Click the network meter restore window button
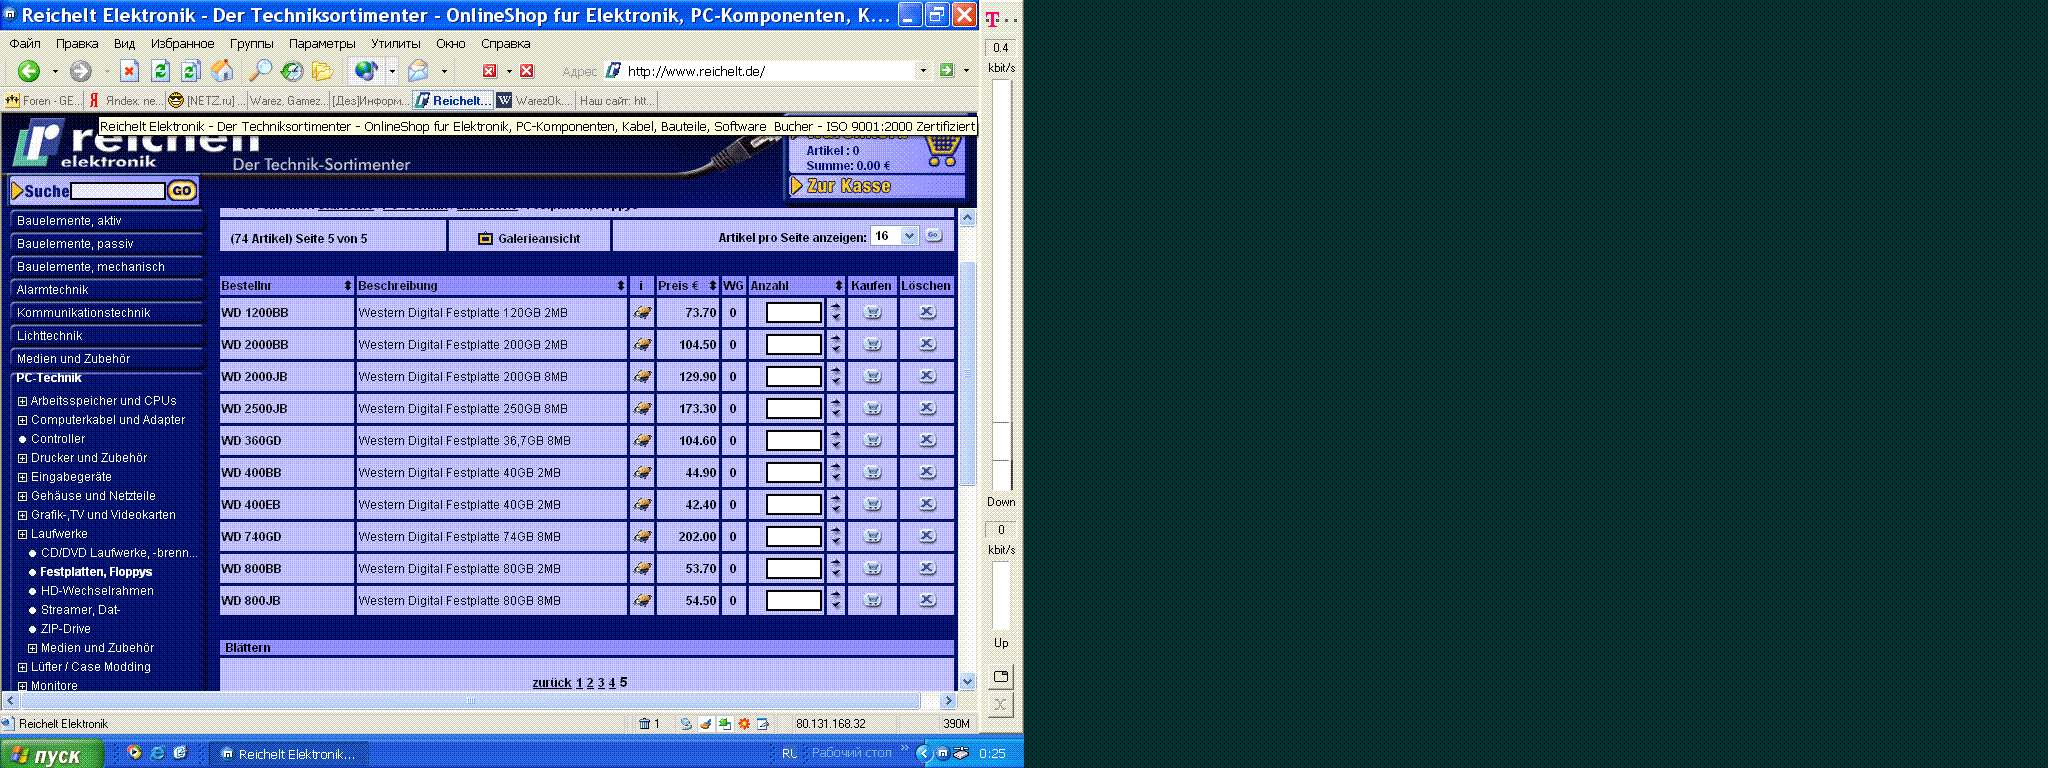This screenshot has width=2048, height=768. click(1001, 676)
